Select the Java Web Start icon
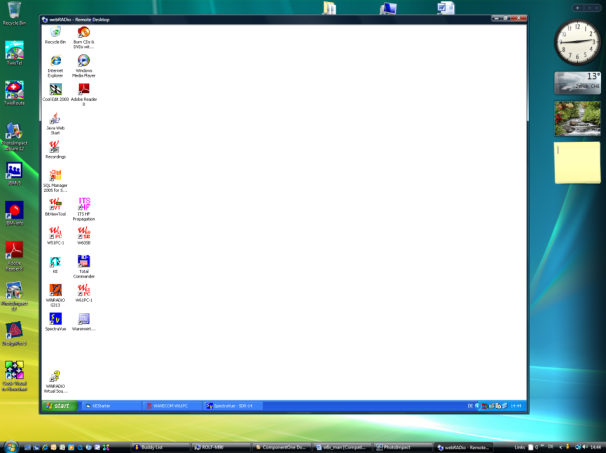This screenshot has height=453, width=606. (55, 119)
